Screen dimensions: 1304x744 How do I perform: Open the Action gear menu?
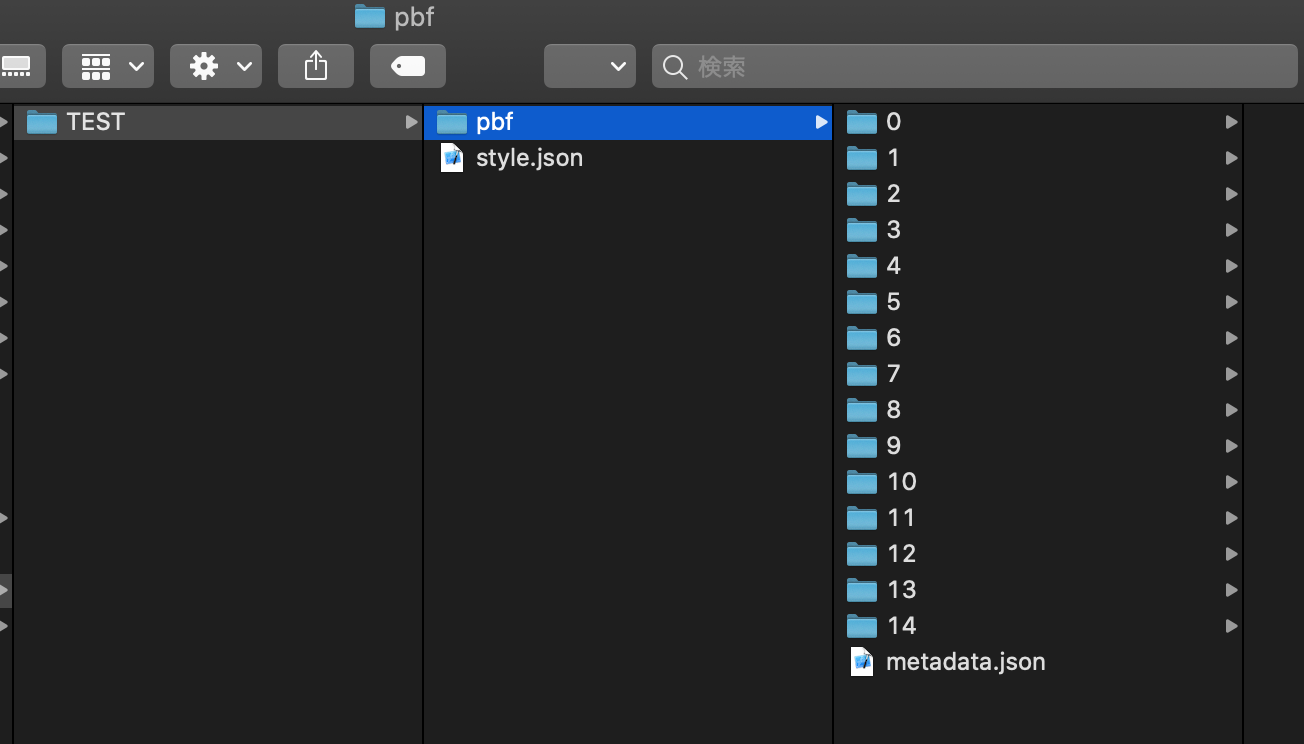click(216, 66)
